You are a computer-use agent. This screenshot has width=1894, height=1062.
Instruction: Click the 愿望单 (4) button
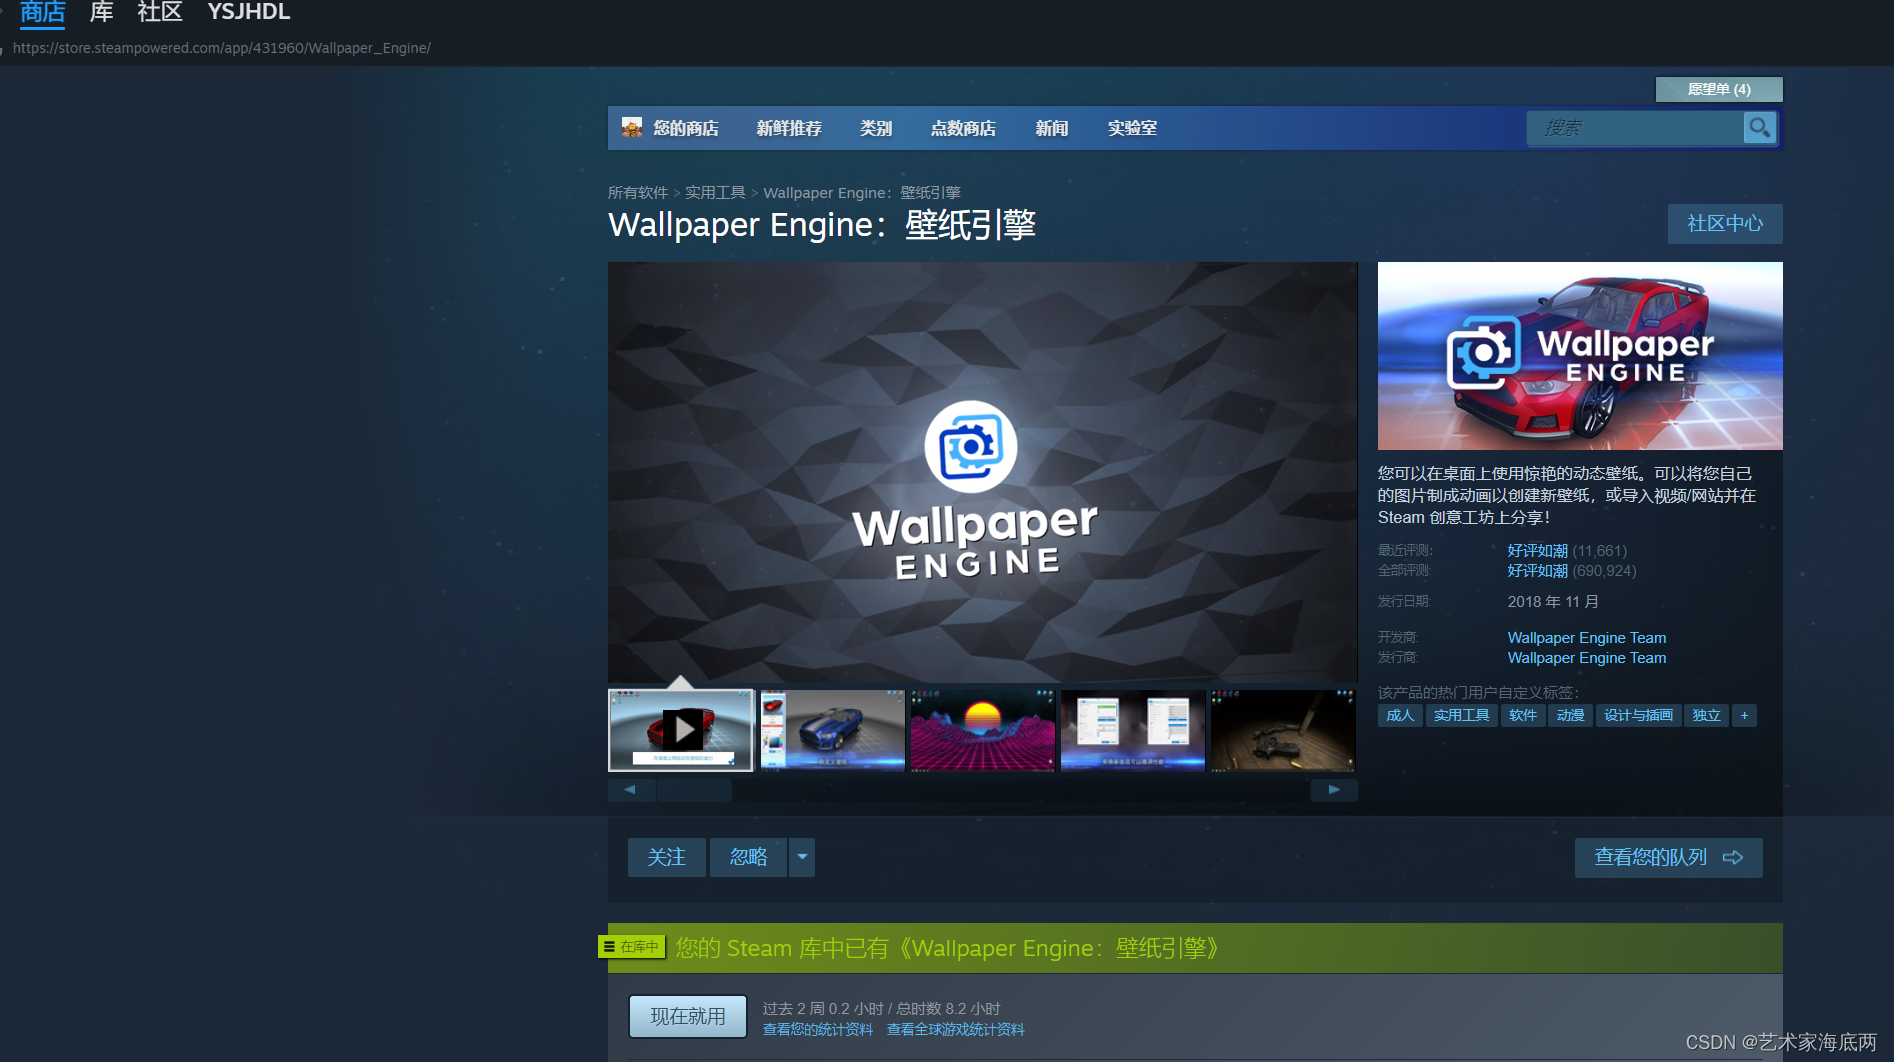point(1719,89)
